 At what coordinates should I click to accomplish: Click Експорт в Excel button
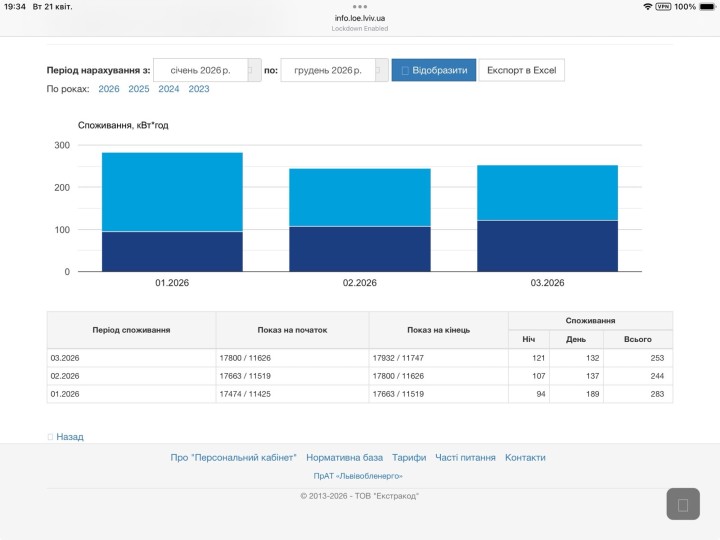pos(522,70)
